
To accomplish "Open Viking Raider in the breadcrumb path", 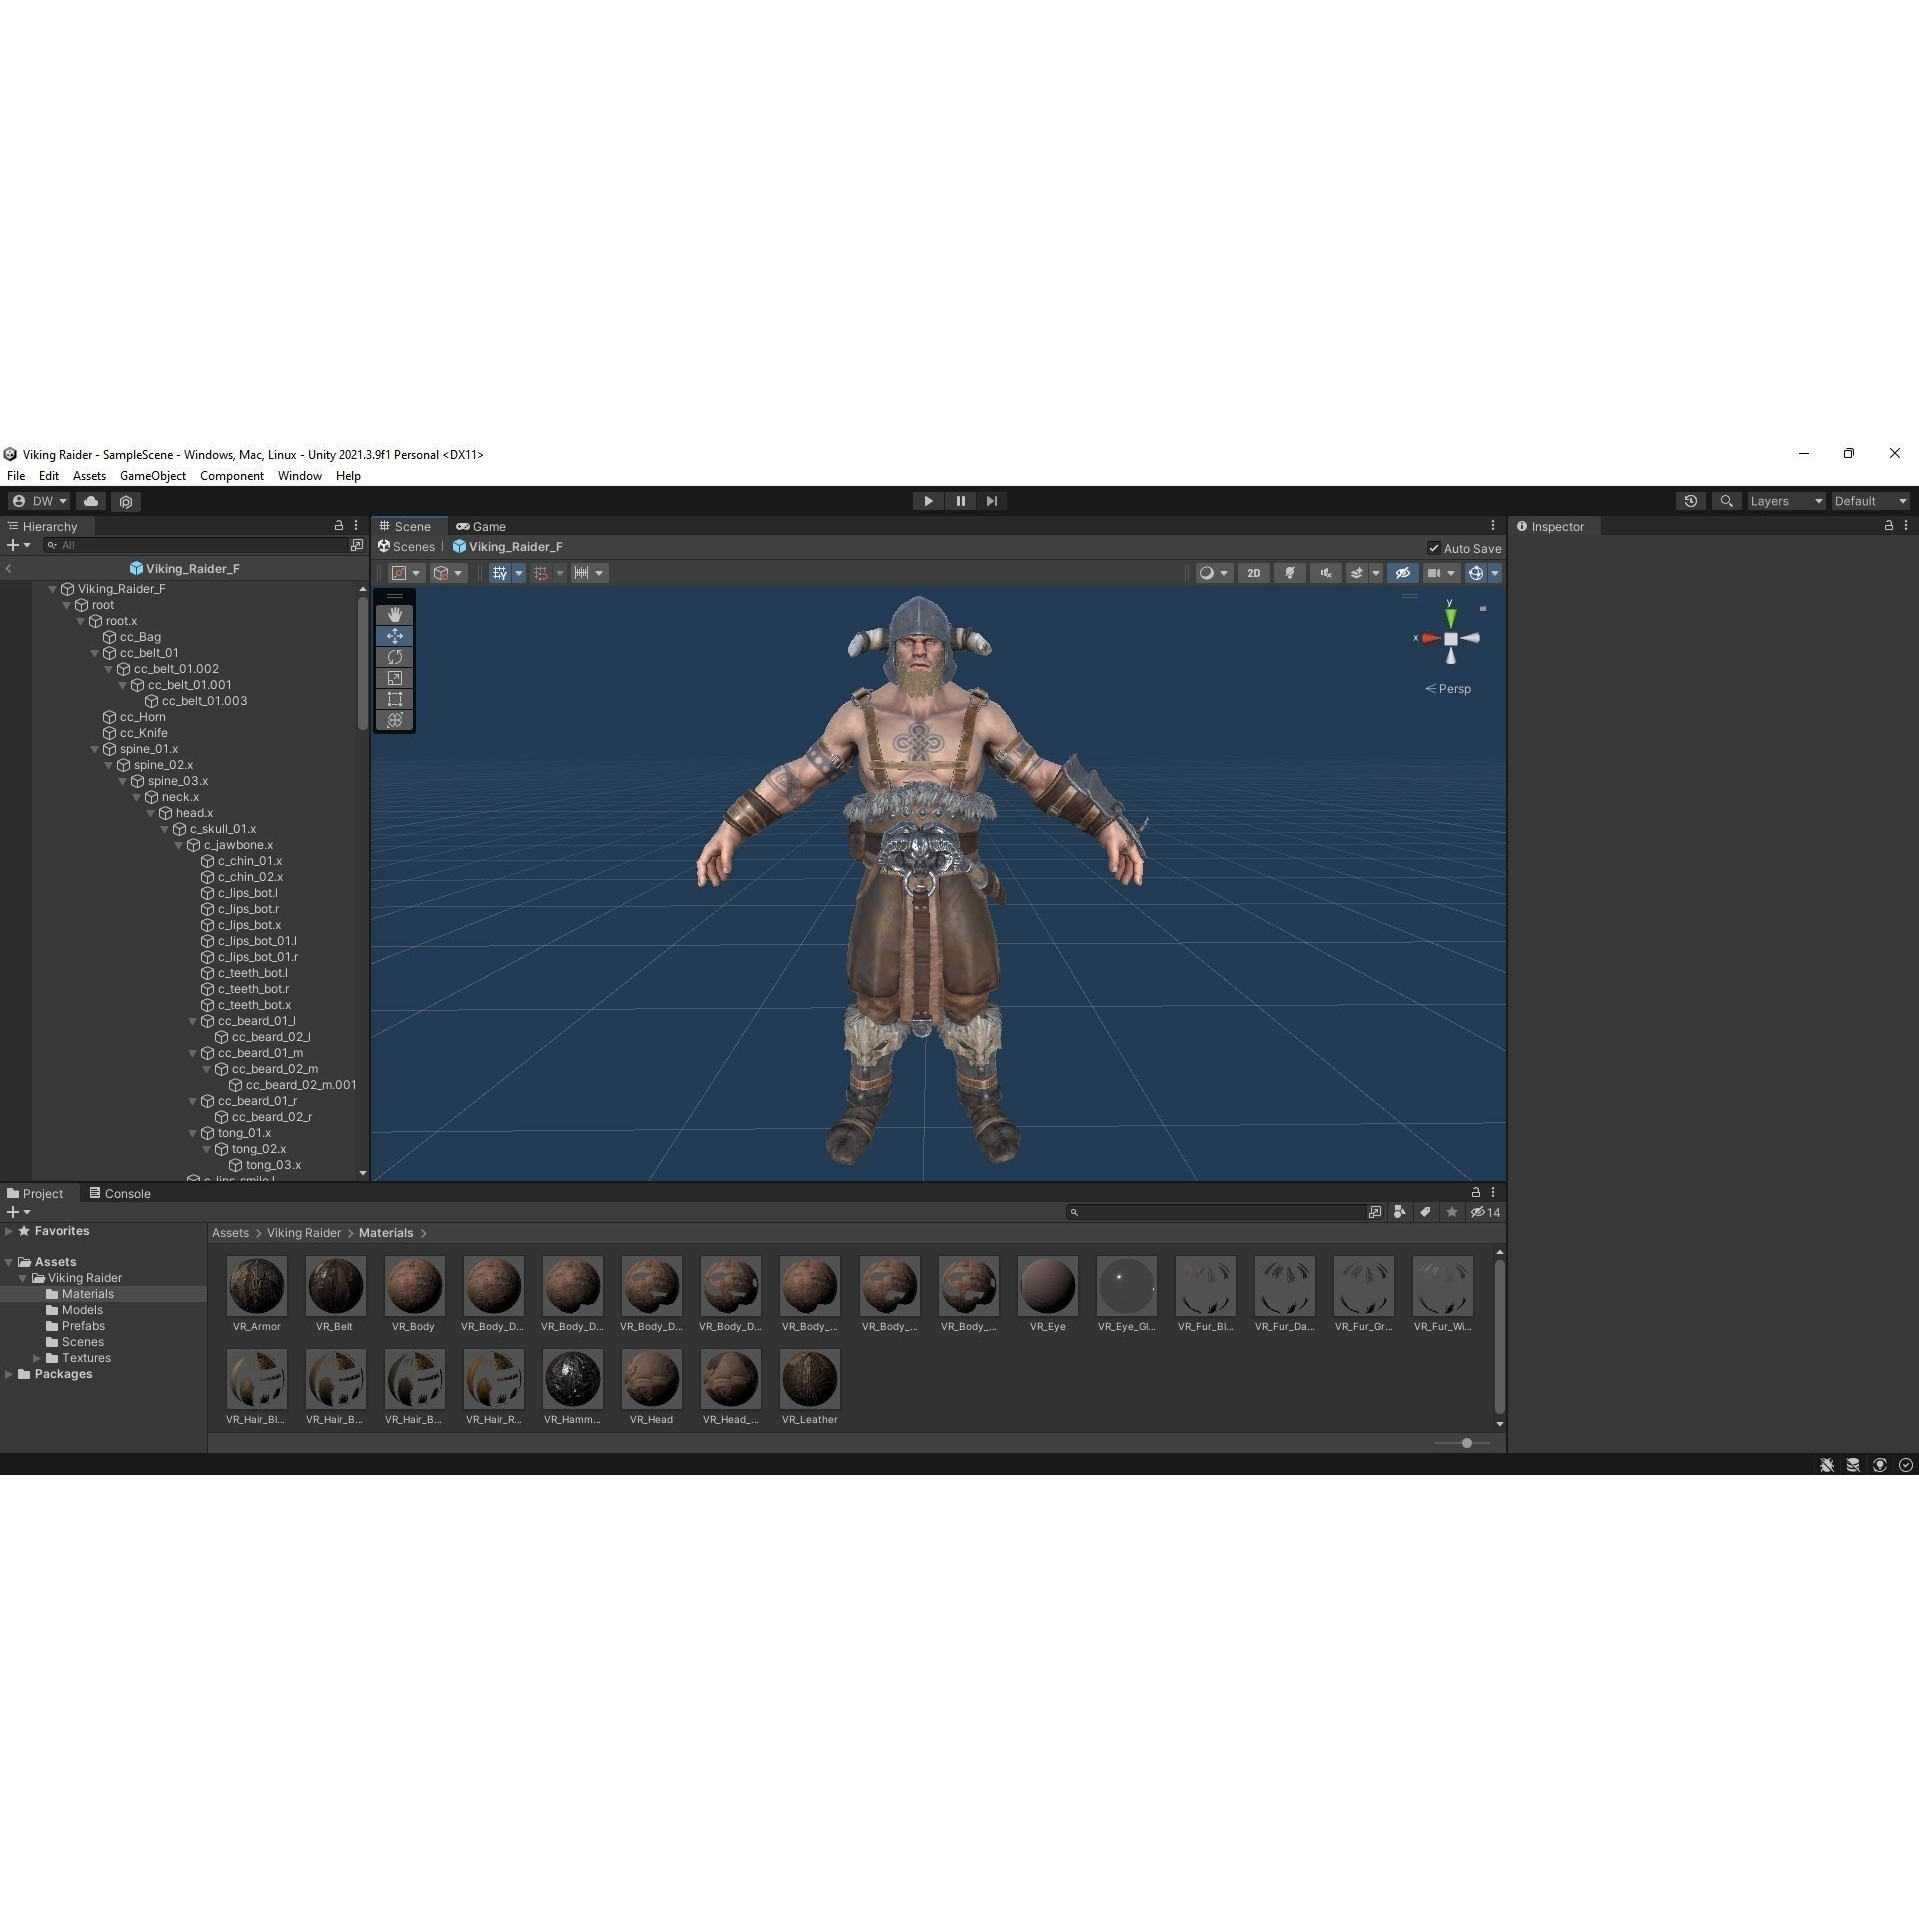I will pyautogui.click(x=303, y=1232).
